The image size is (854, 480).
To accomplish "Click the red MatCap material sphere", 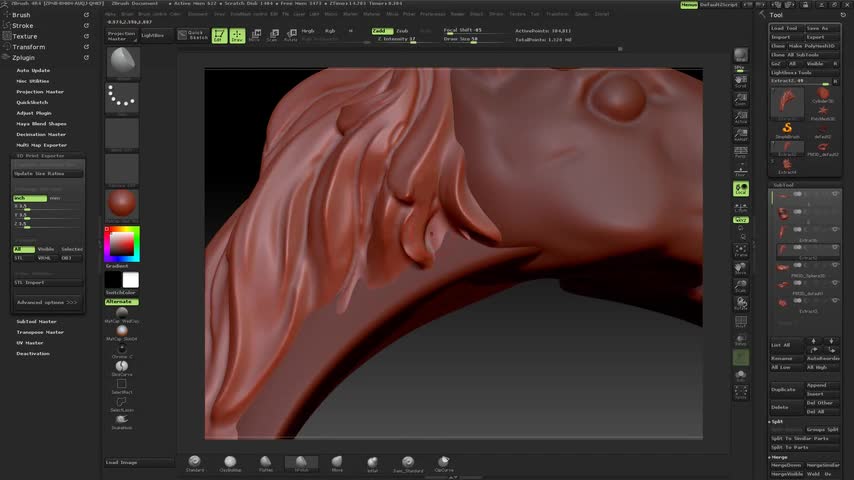I will click(122, 203).
